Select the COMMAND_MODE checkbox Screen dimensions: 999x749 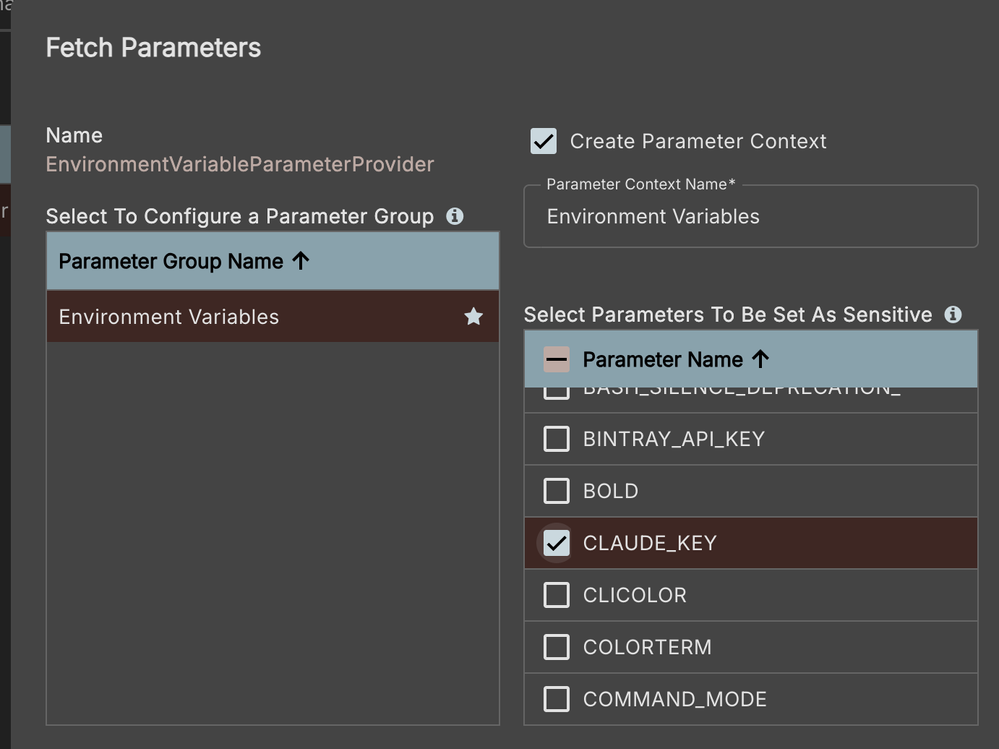tap(556, 699)
